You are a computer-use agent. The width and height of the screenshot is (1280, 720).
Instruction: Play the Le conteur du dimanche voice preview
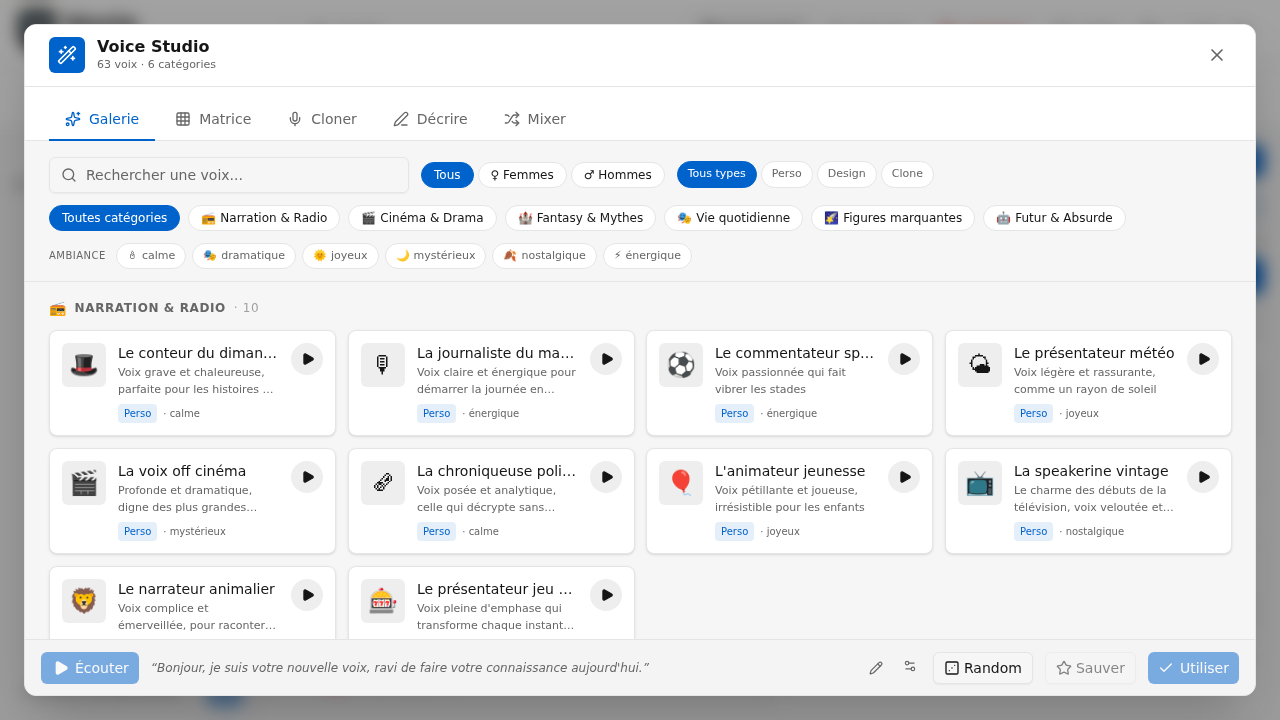point(307,359)
